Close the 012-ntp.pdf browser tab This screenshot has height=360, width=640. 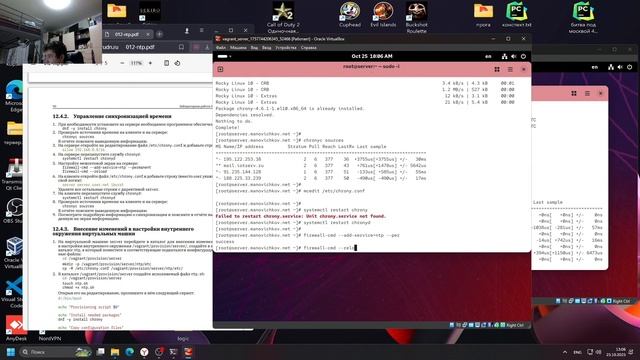pos(148,34)
